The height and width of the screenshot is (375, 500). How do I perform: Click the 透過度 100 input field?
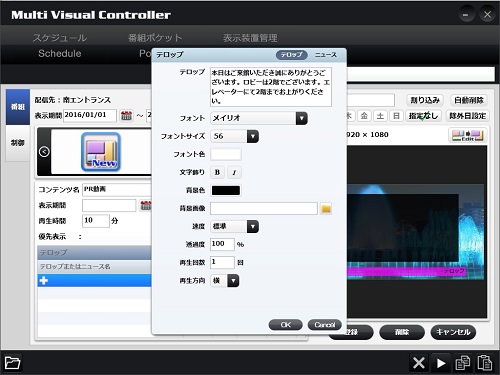point(222,244)
